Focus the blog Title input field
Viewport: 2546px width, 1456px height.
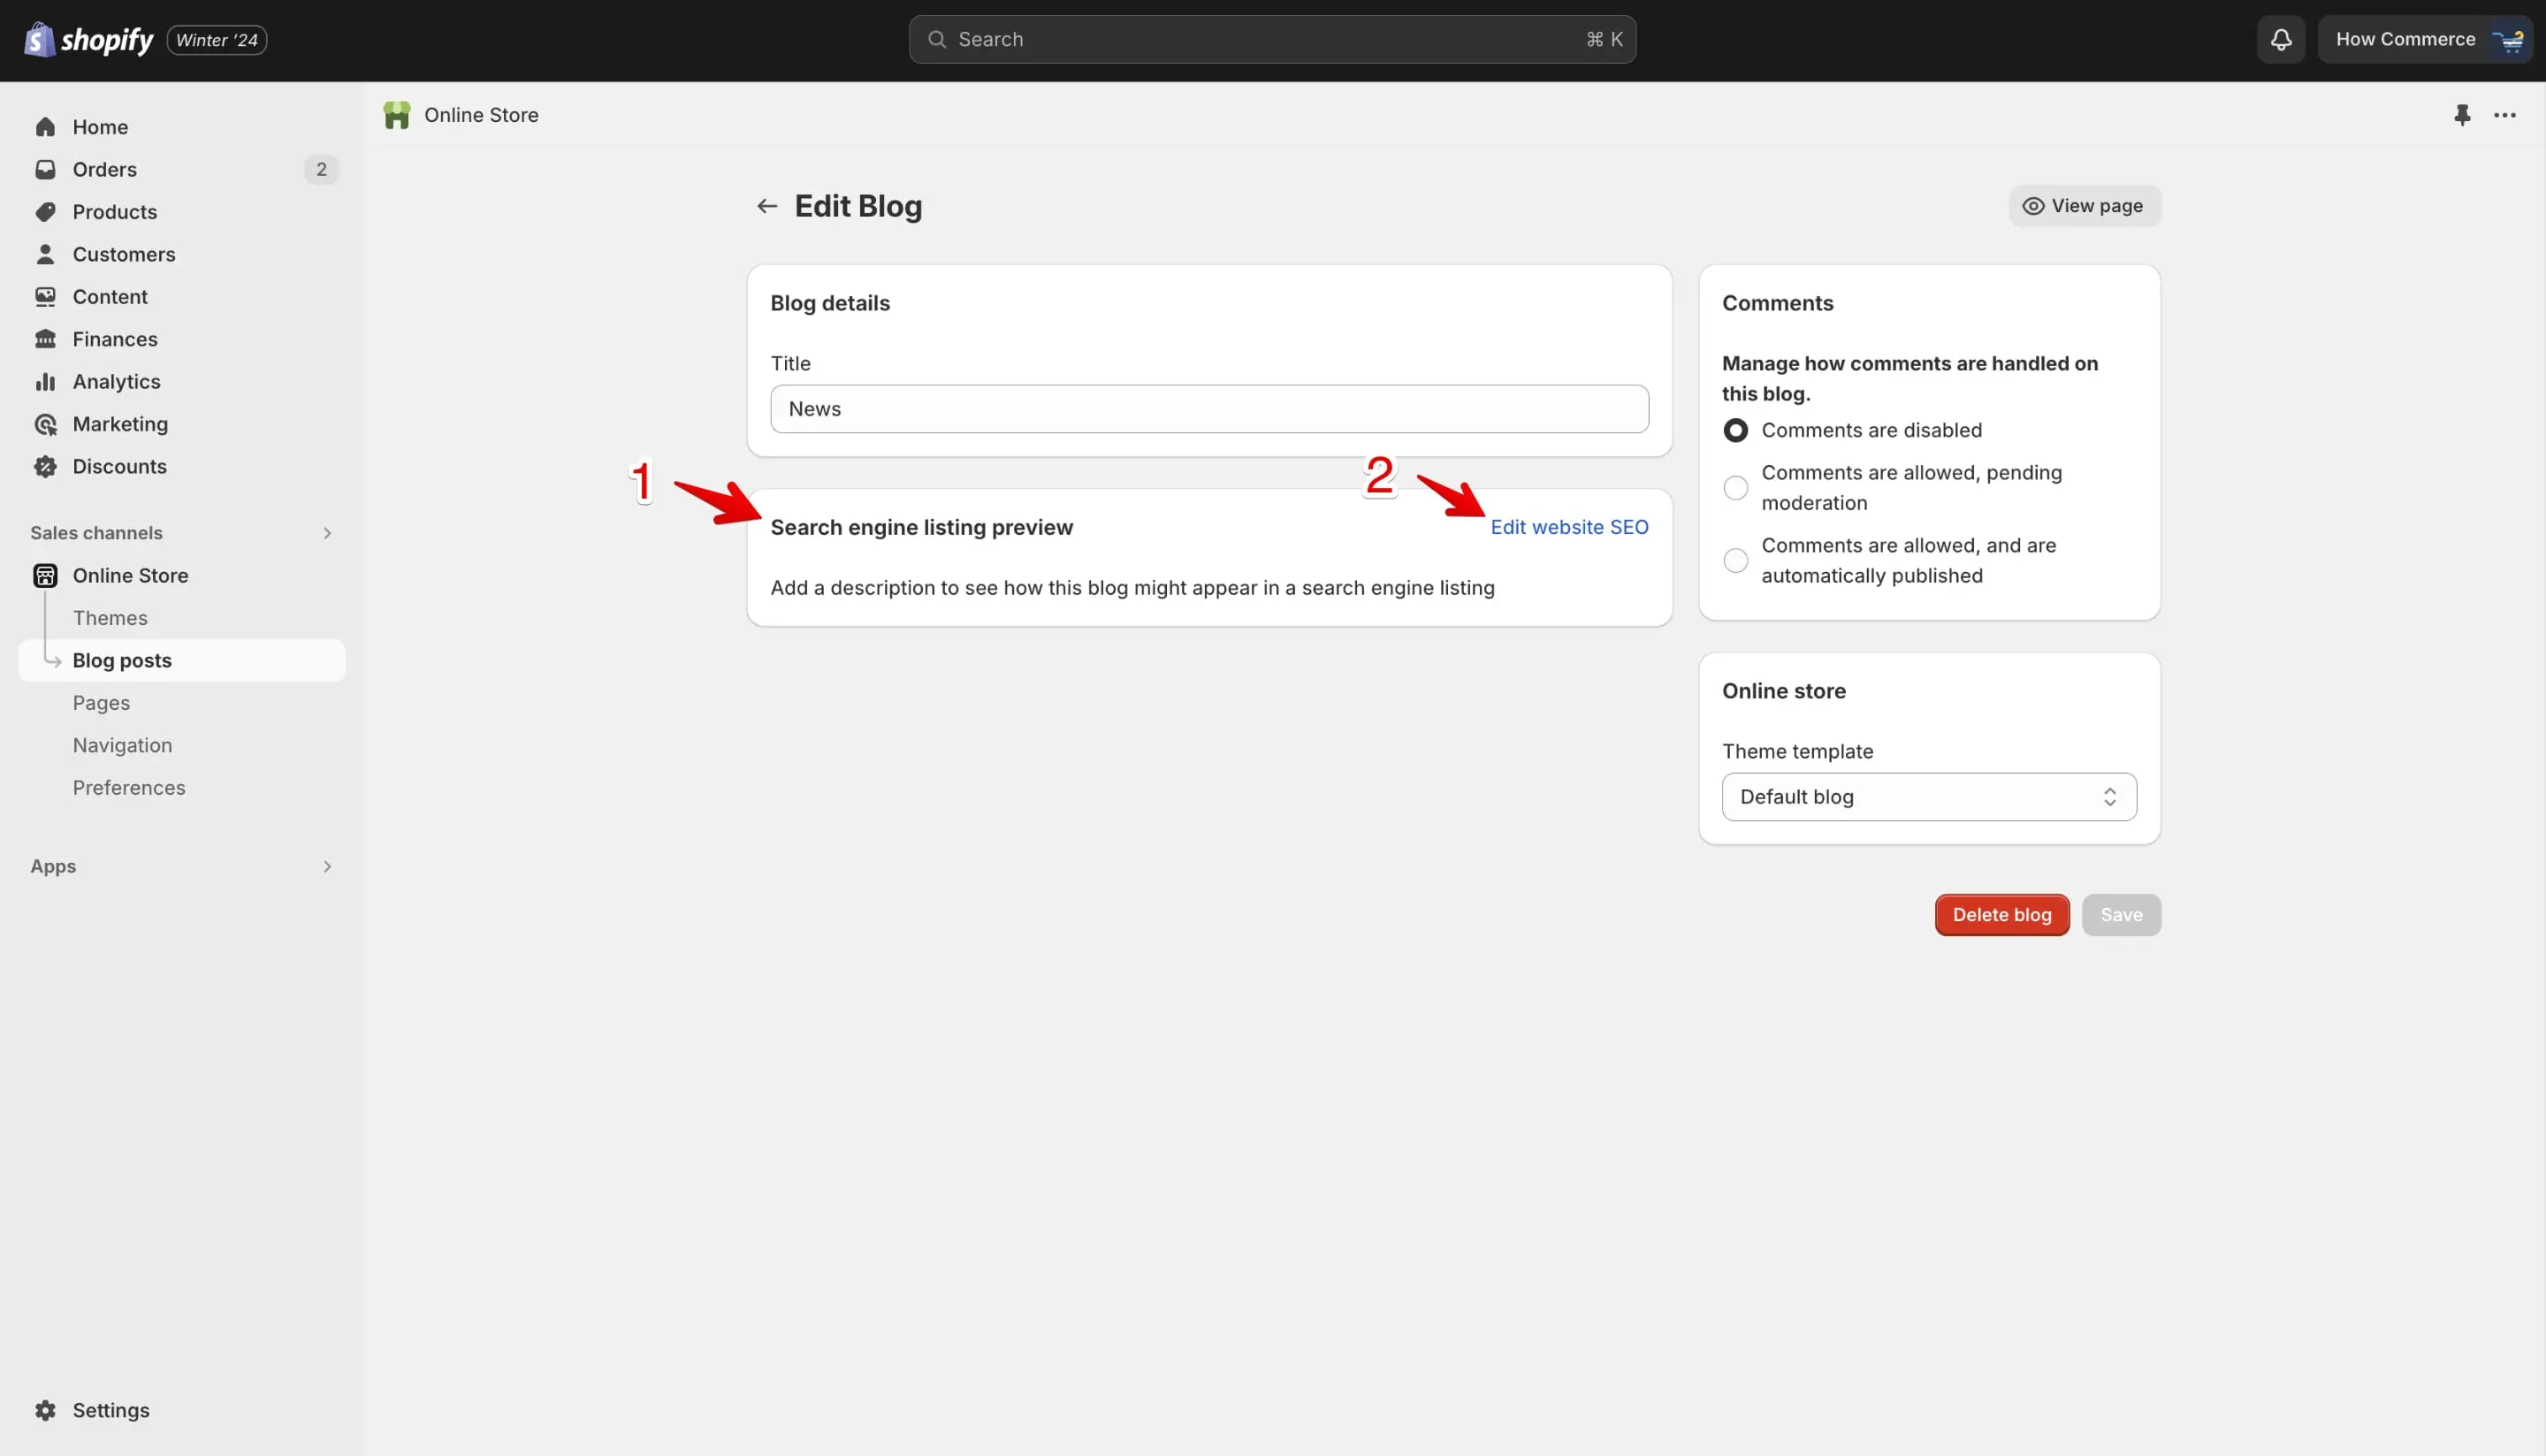(1209, 409)
